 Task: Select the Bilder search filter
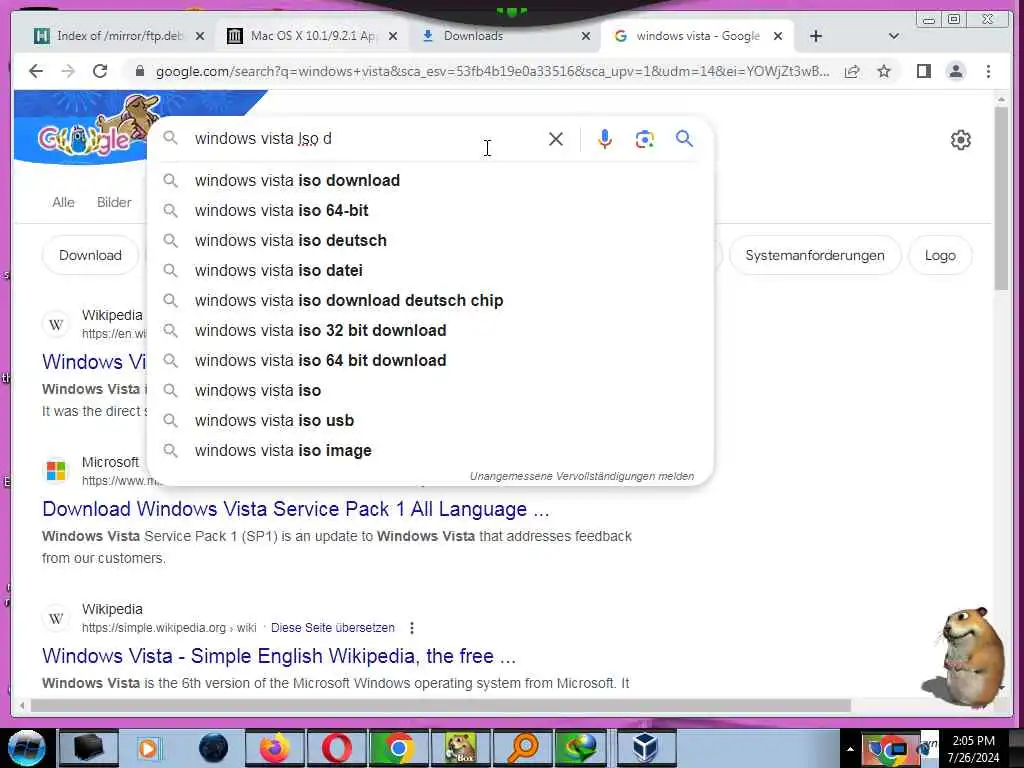click(x=114, y=202)
